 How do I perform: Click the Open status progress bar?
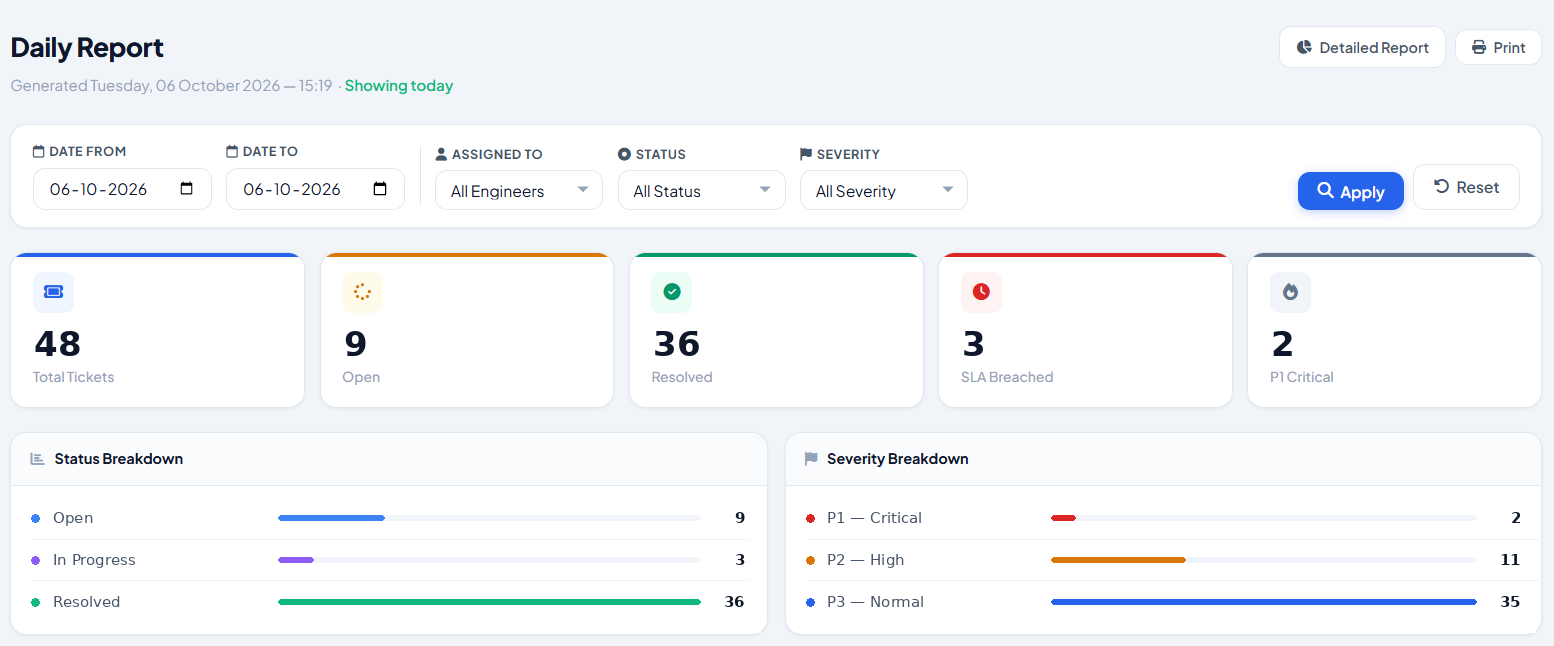click(x=489, y=518)
